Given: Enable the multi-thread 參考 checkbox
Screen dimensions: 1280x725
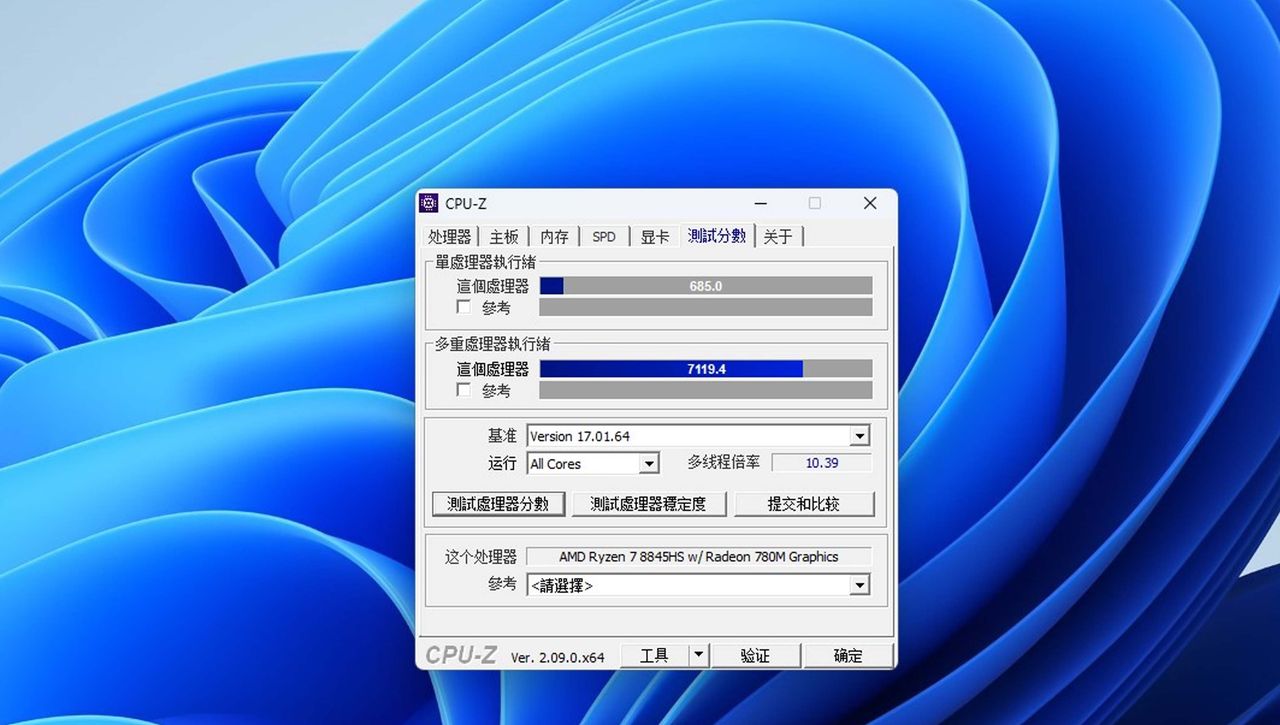Looking at the screenshot, I should coord(463,390).
